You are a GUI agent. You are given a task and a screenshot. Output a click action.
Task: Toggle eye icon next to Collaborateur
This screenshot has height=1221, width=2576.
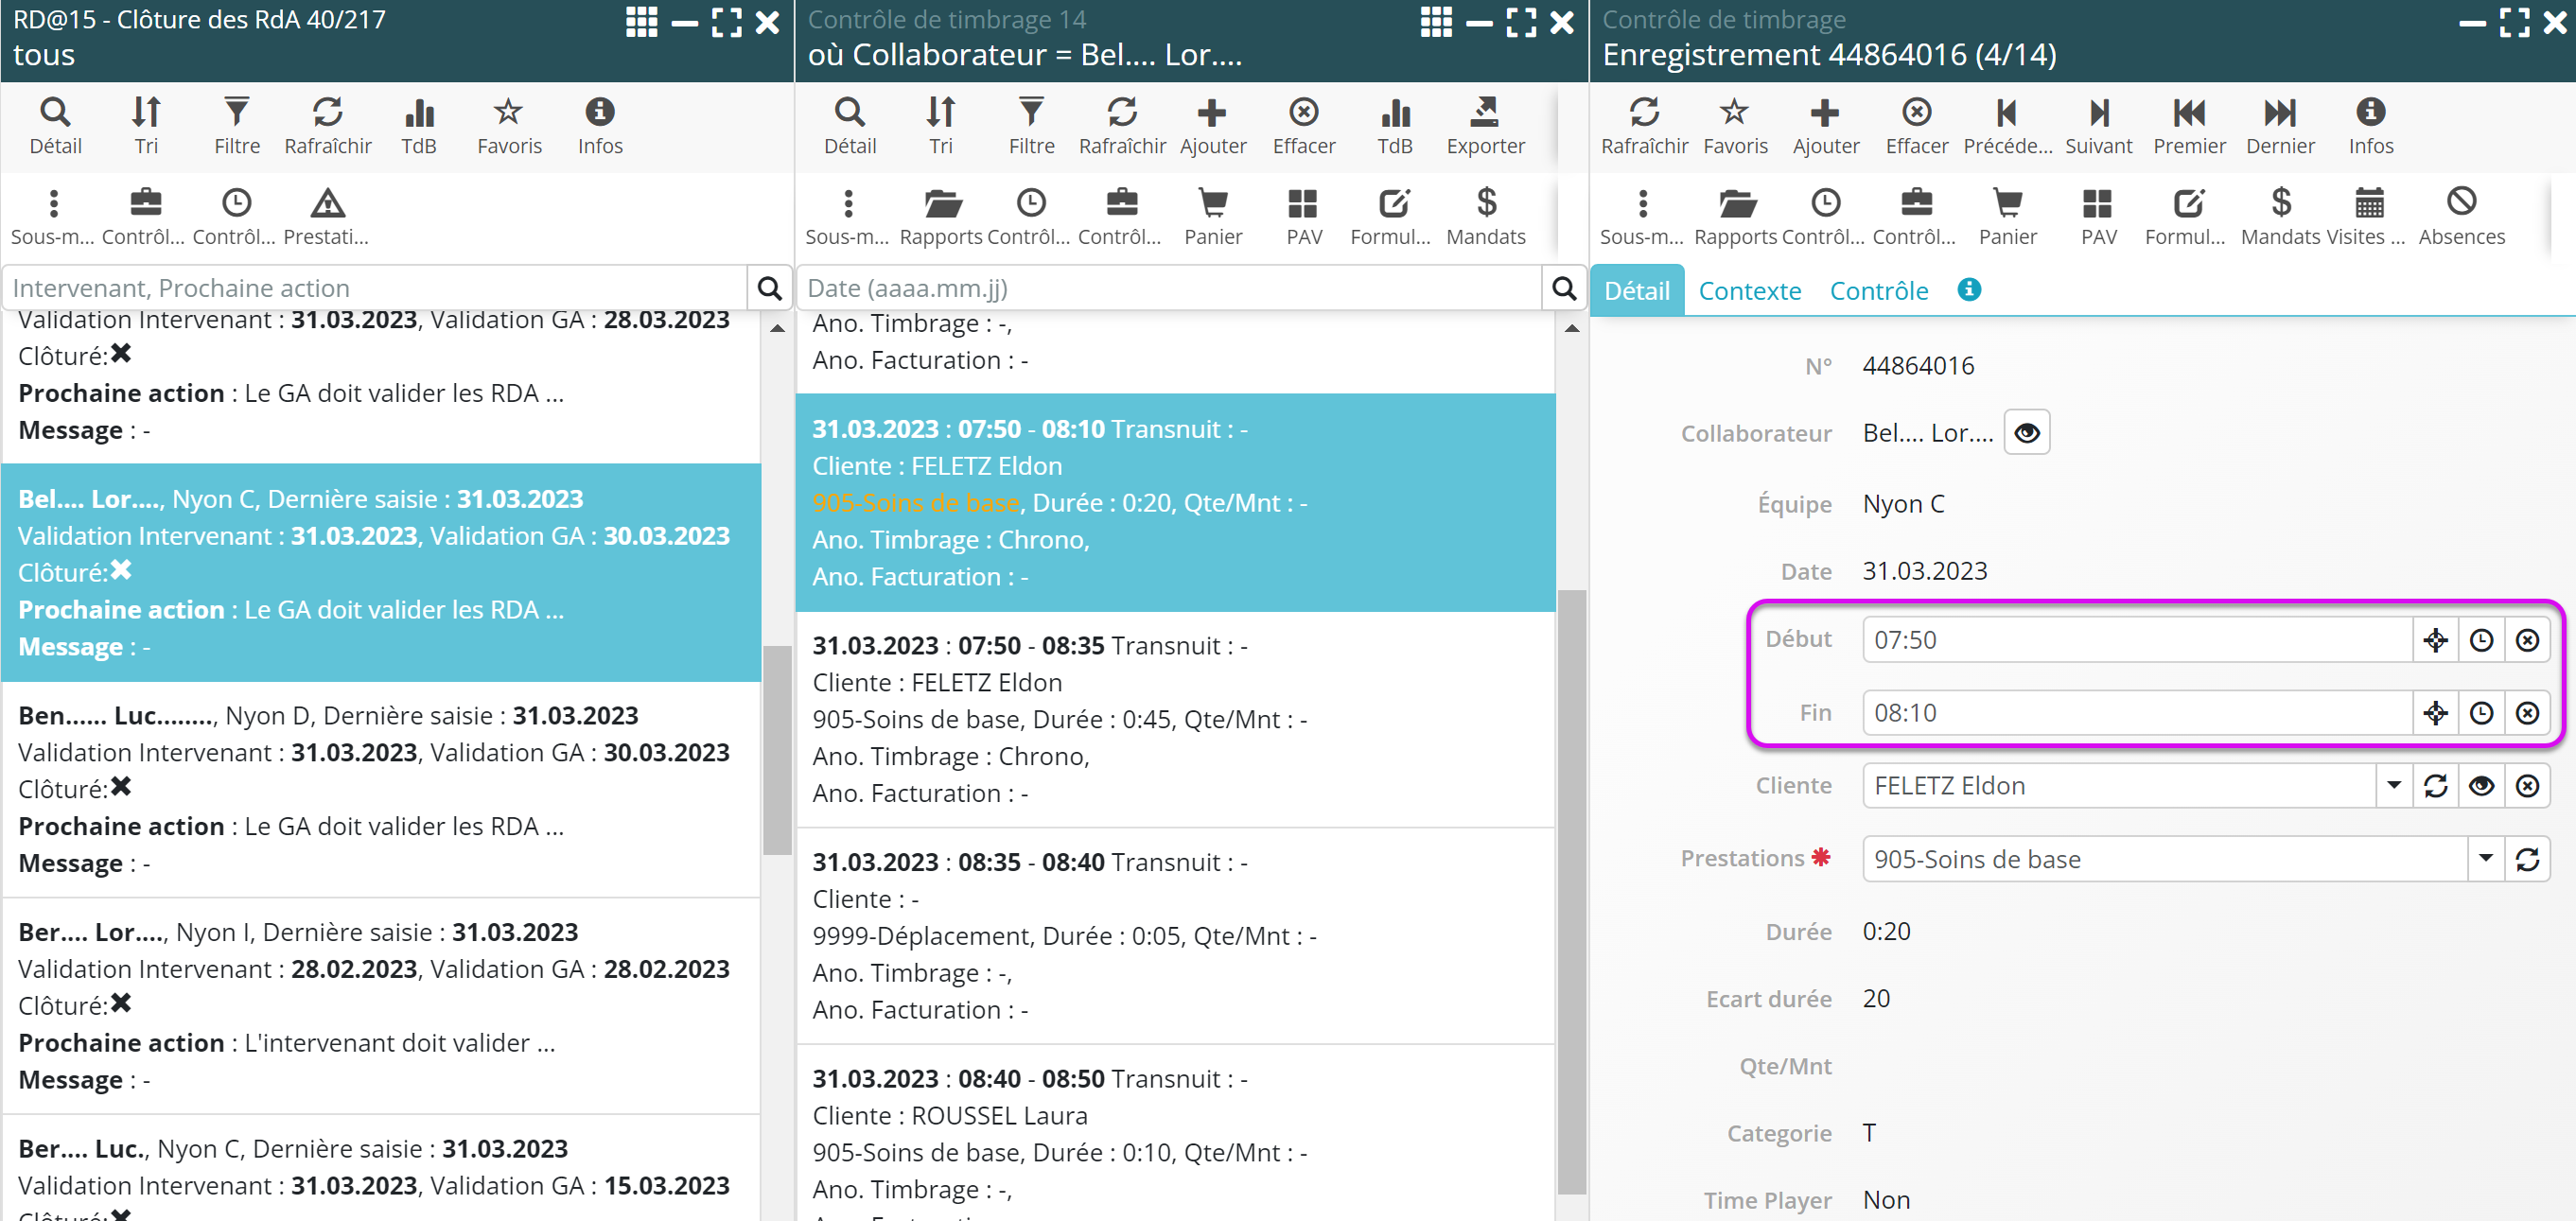coord(2026,433)
